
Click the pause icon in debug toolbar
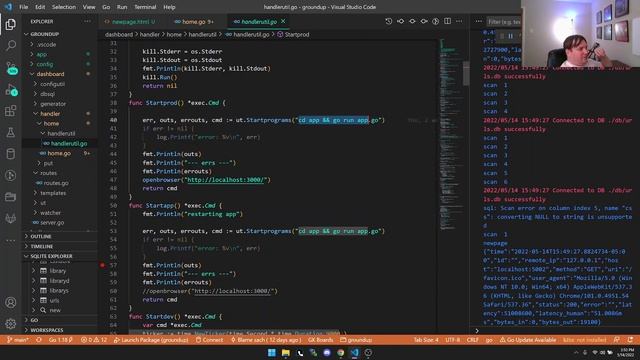pyautogui.click(x=510, y=36)
